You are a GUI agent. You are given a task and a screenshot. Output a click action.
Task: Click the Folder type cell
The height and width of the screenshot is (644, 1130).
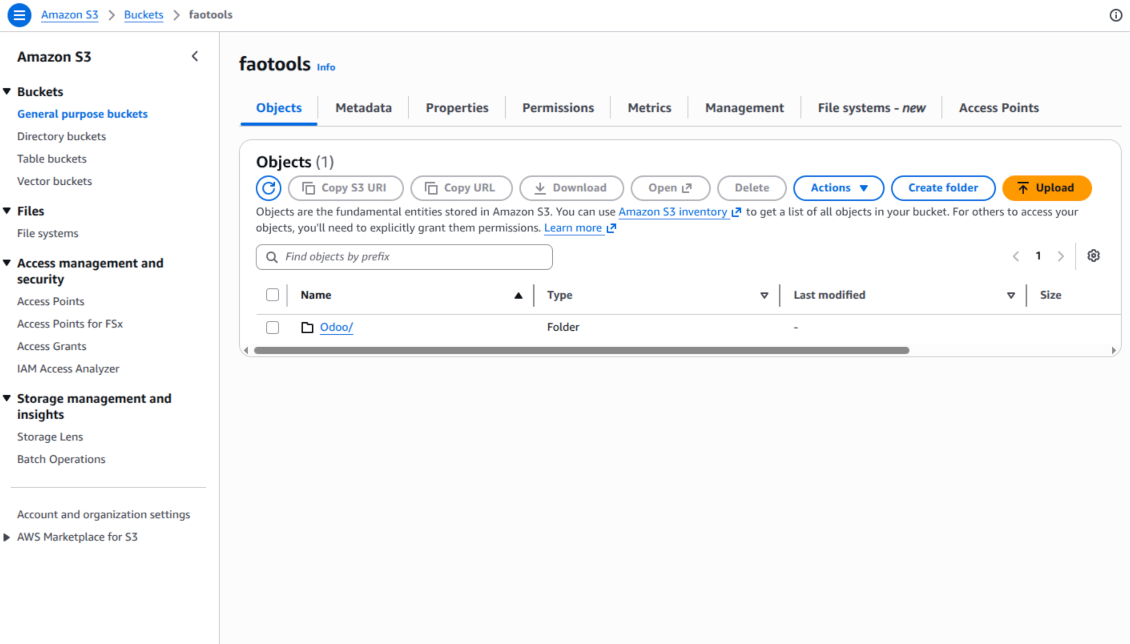click(x=563, y=327)
